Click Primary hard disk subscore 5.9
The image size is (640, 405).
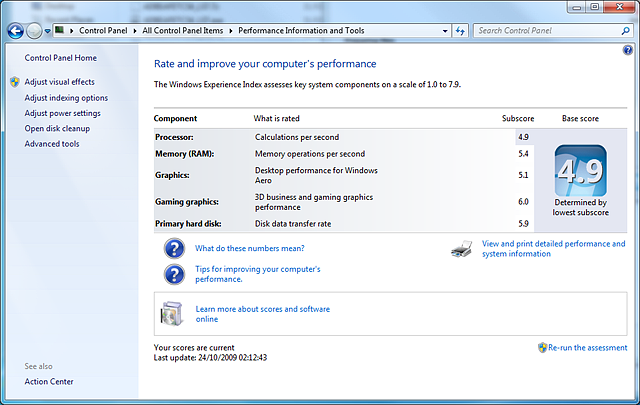[523, 224]
